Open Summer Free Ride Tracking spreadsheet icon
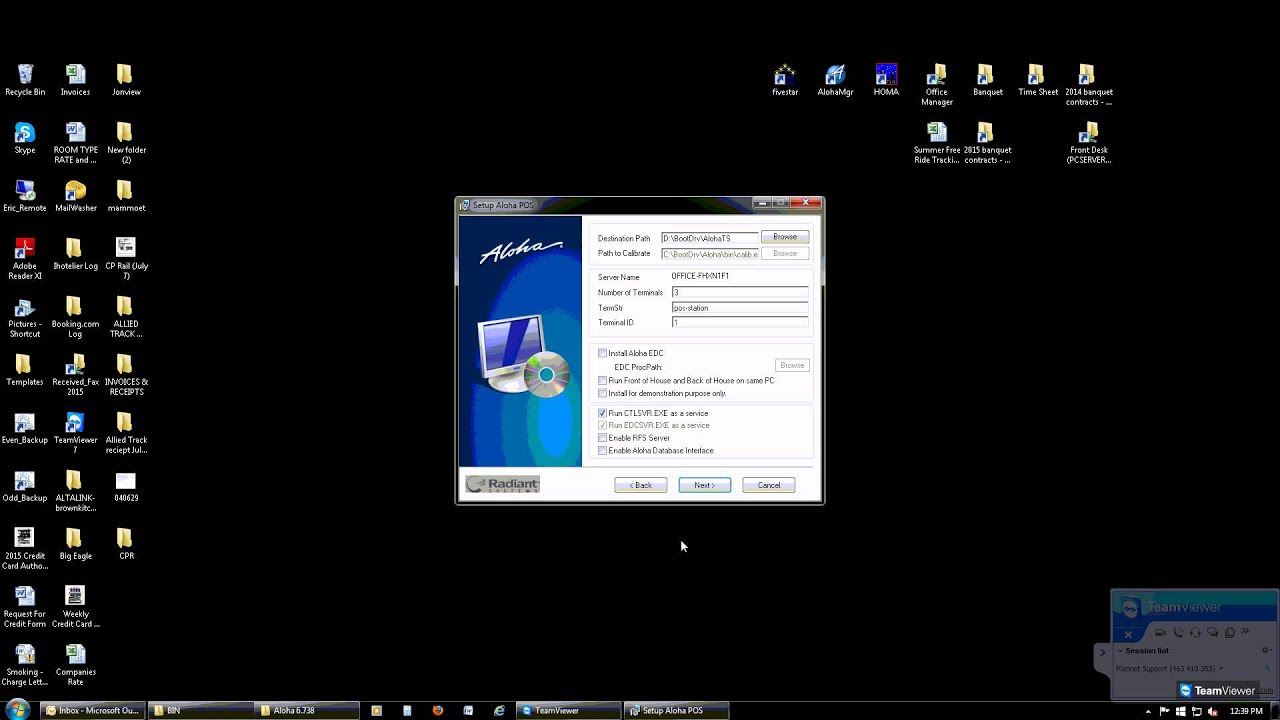 tap(937, 143)
